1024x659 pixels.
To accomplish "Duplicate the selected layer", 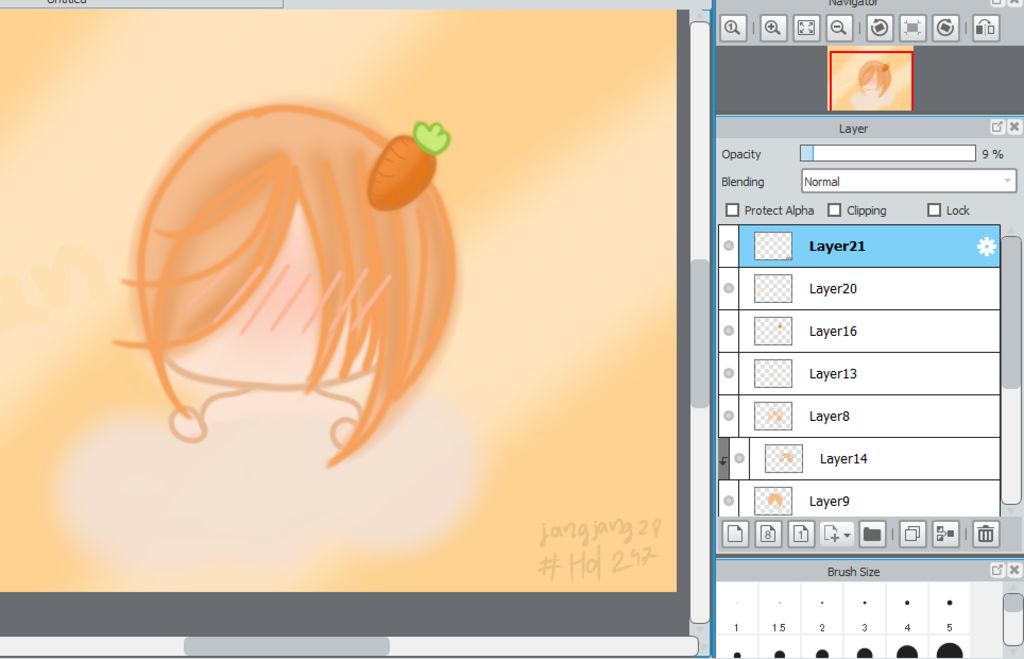I will click(x=912, y=534).
